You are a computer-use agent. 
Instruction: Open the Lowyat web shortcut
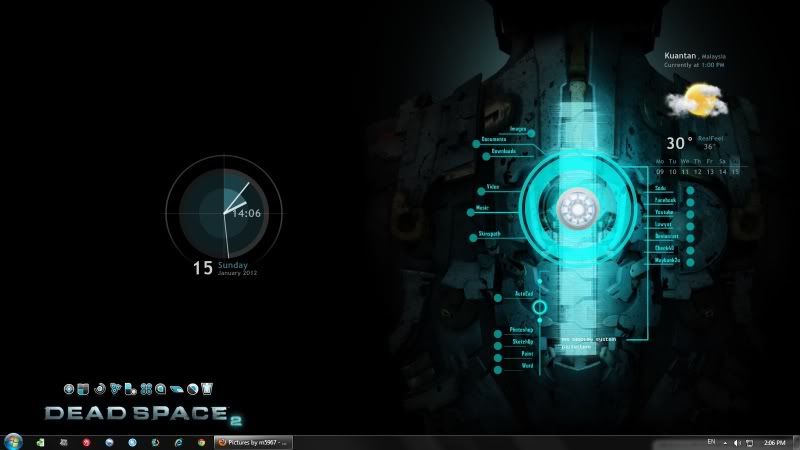[663, 224]
